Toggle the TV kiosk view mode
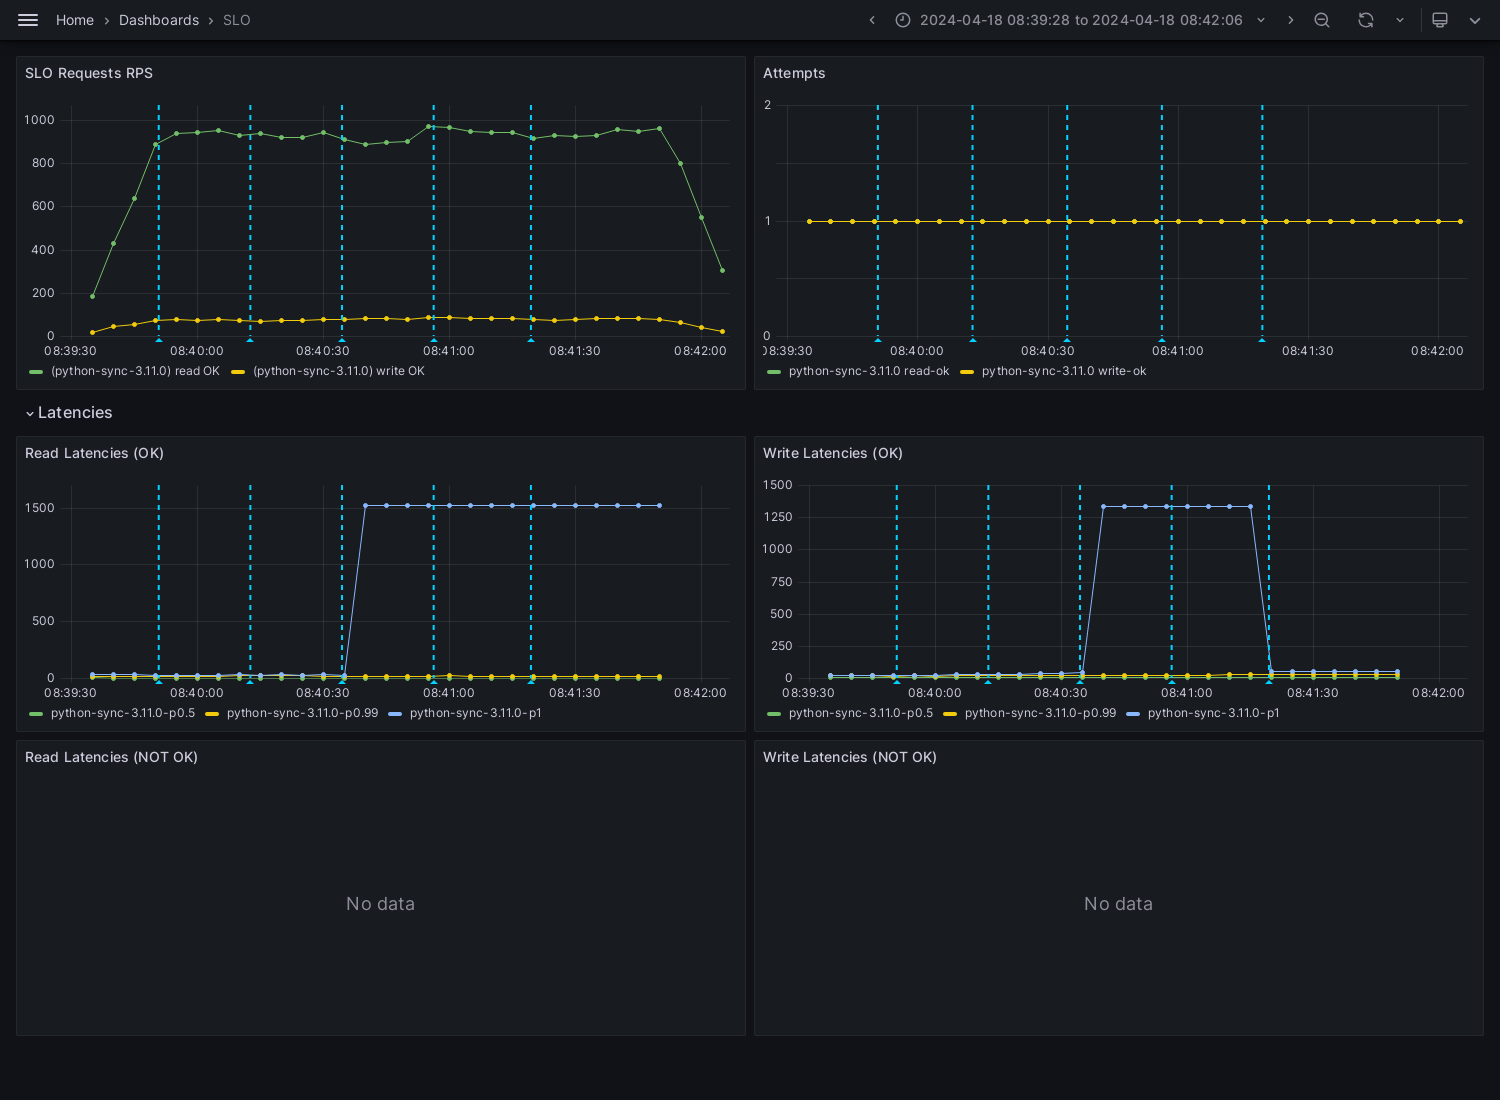The width and height of the screenshot is (1500, 1100). (1440, 20)
